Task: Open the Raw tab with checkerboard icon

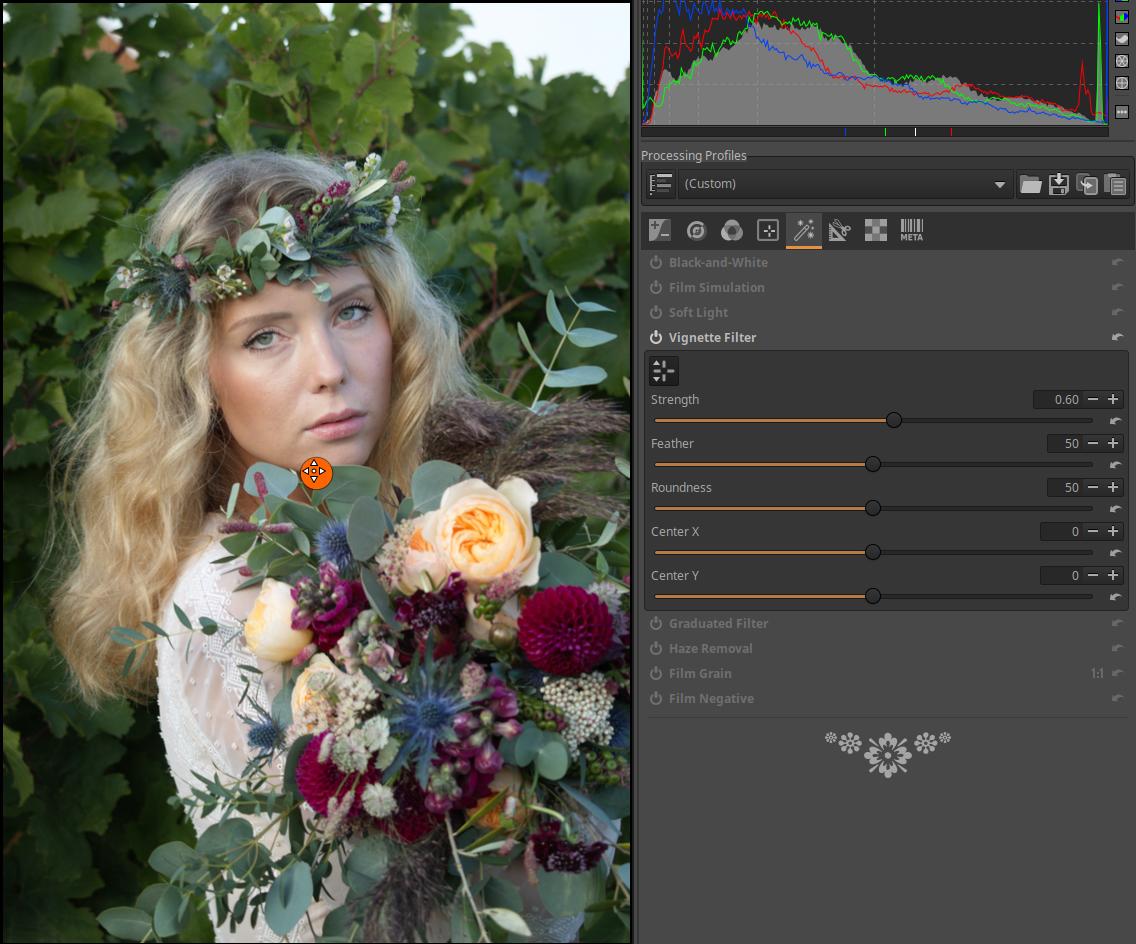Action: (875, 231)
